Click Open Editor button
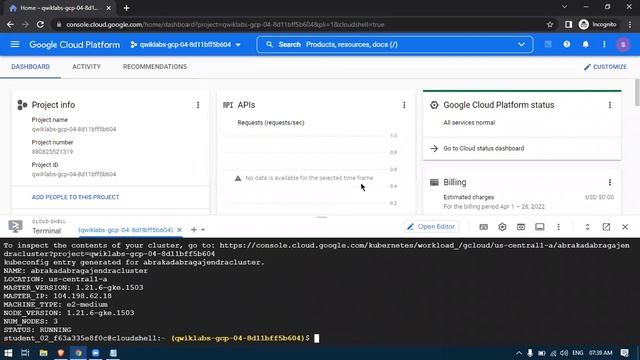Screen dimensions: 640x360 pyautogui.click(x=431, y=227)
